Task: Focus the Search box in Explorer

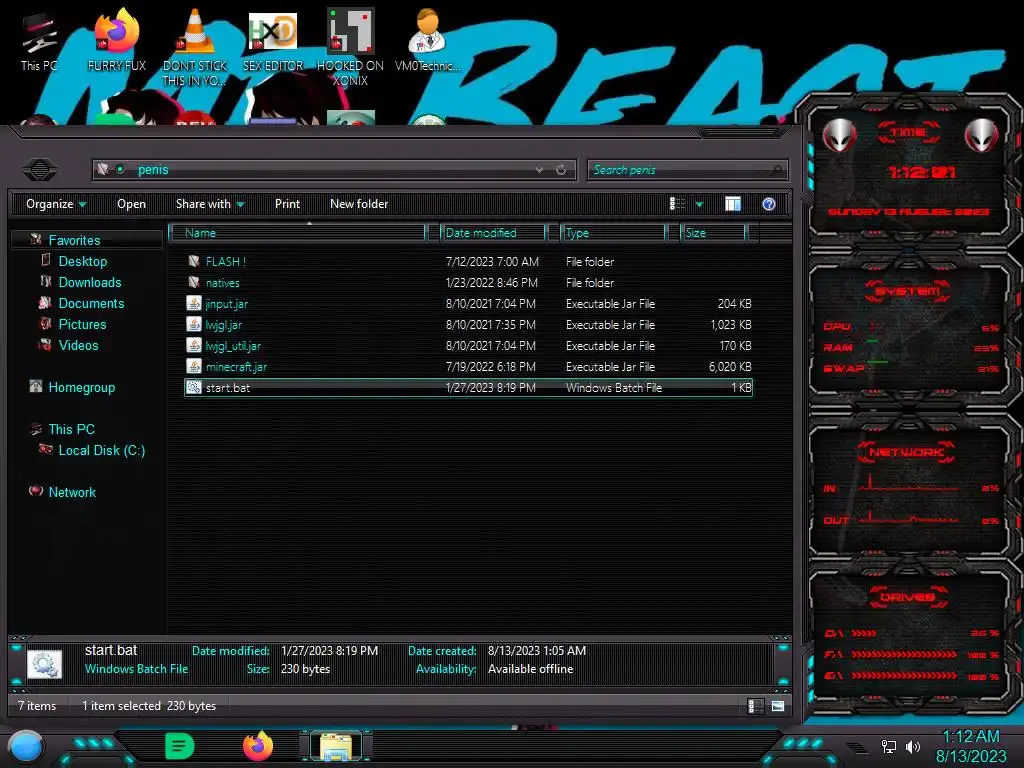Action: click(688, 170)
